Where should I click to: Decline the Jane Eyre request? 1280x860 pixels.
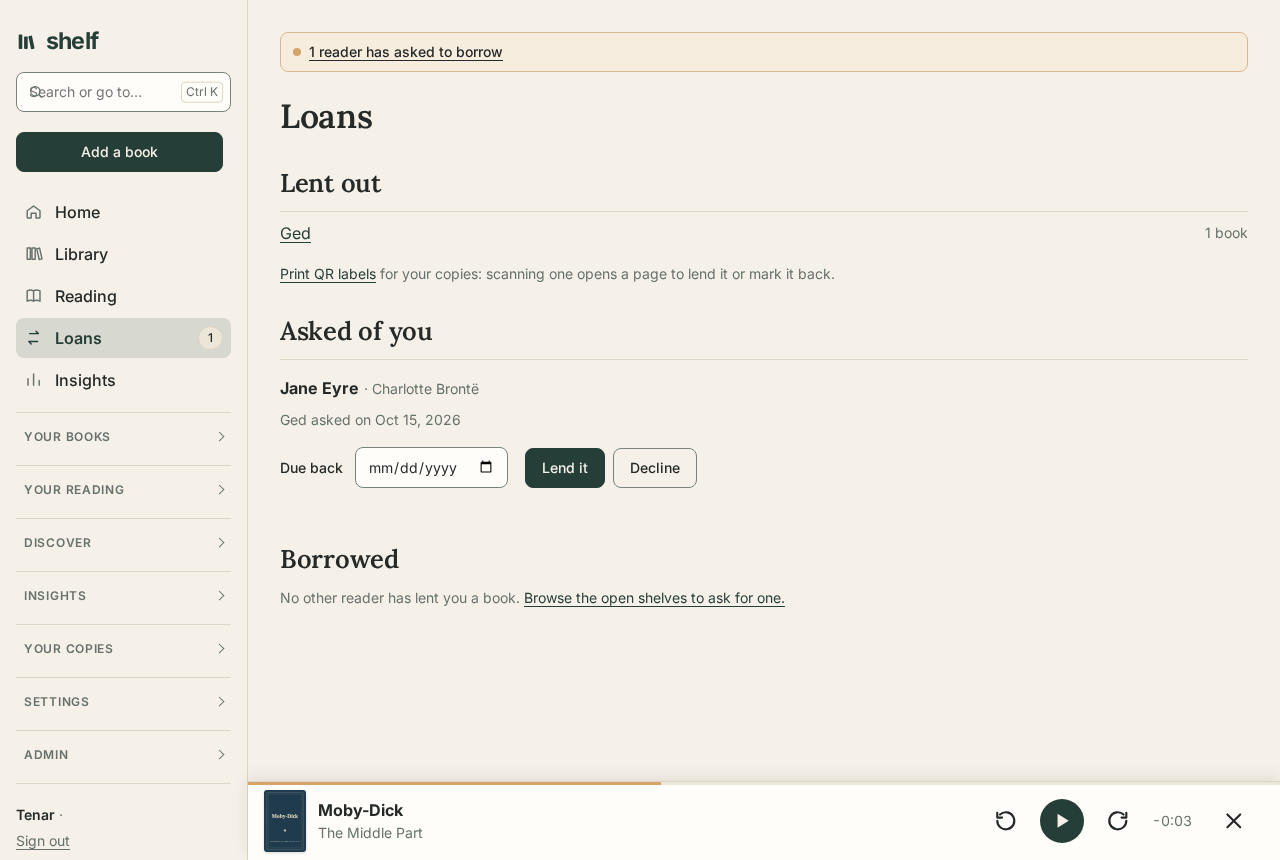655,468
